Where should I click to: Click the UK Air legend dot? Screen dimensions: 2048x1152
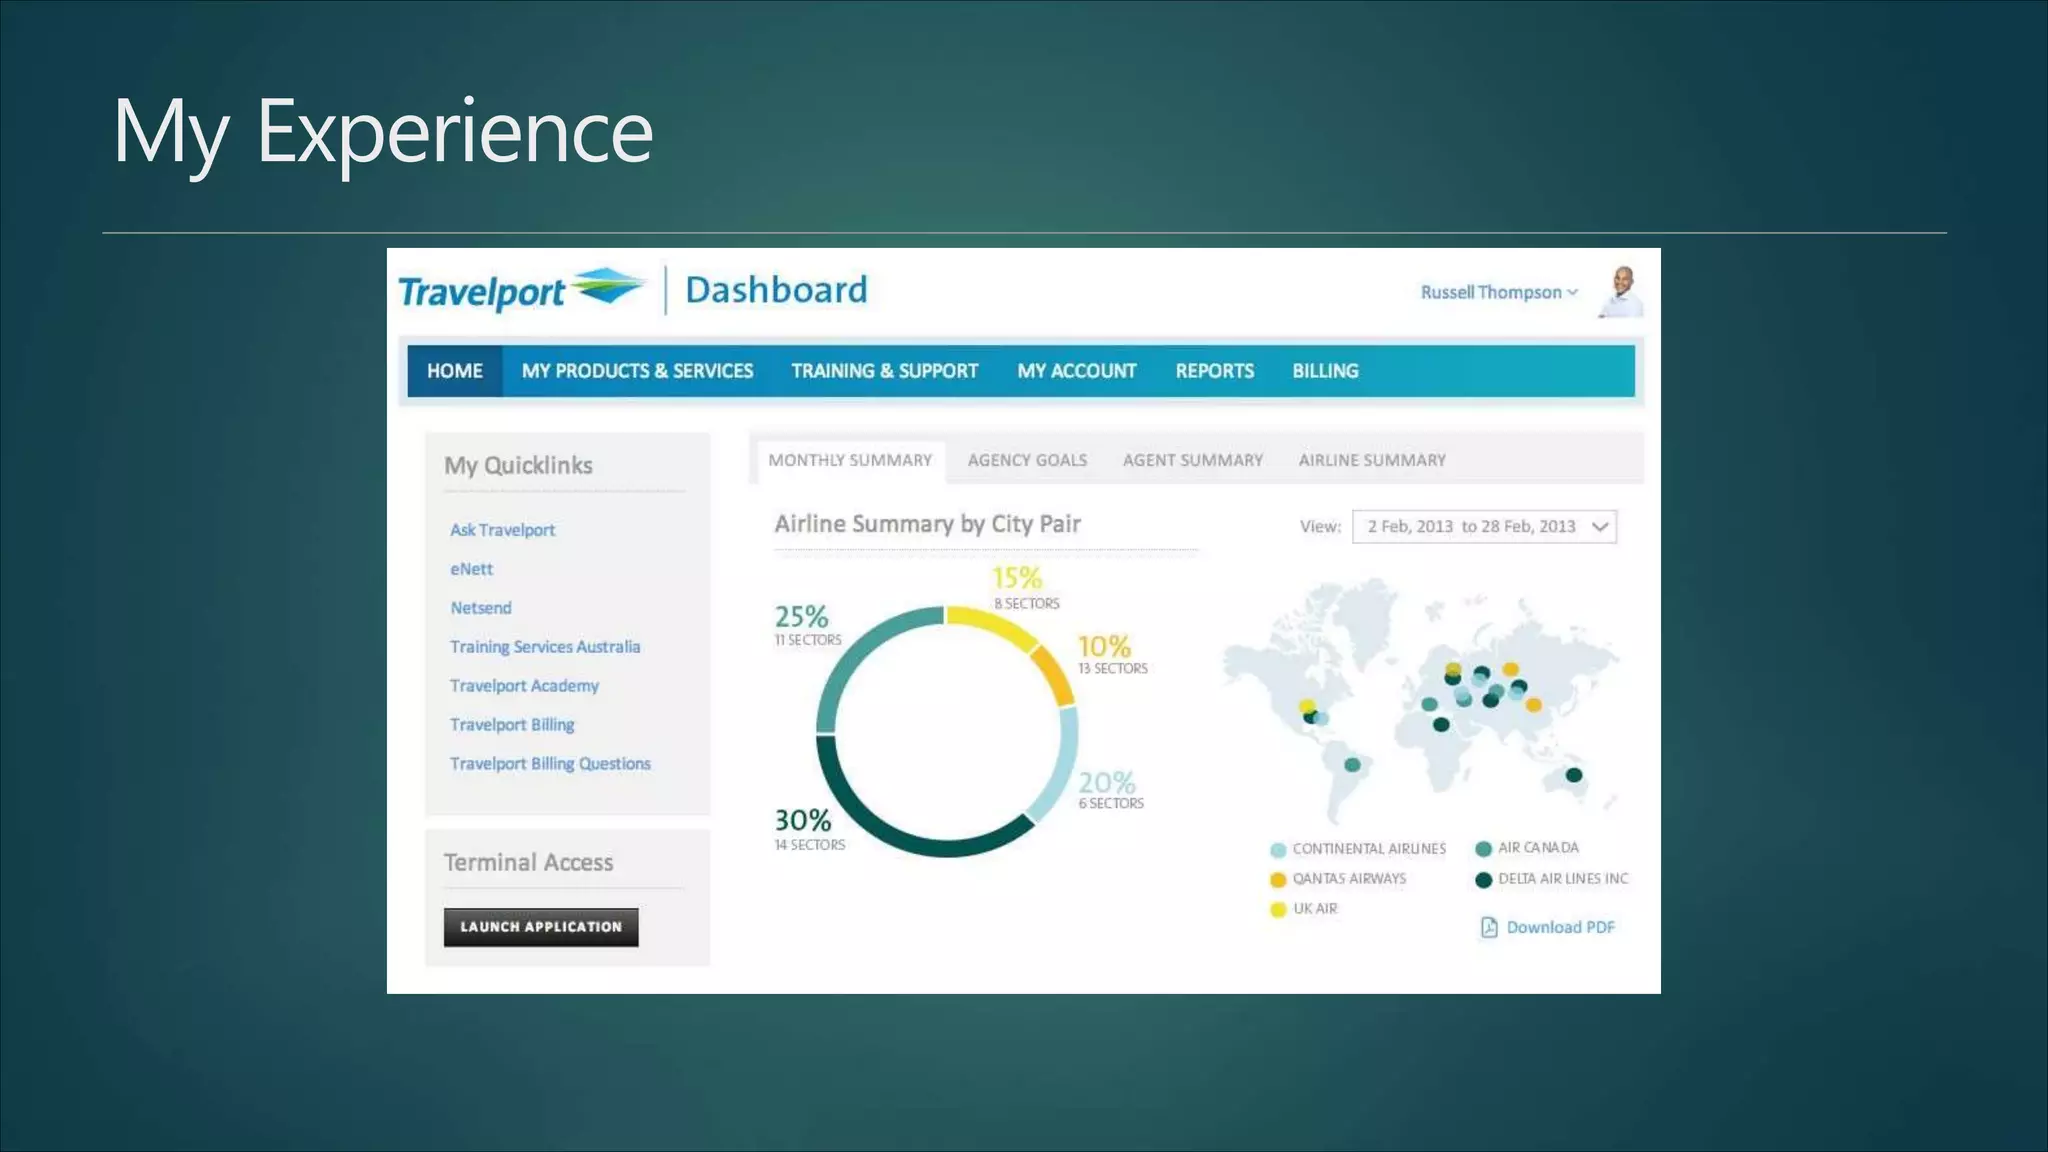(x=1277, y=910)
